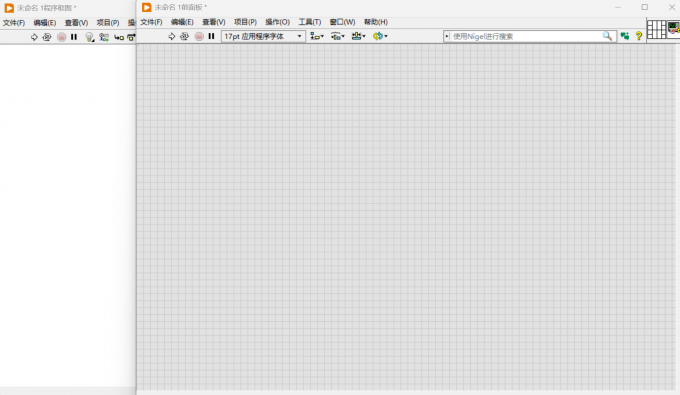
Task: Open the 17pt application font dropdown
Action: point(263,36)
